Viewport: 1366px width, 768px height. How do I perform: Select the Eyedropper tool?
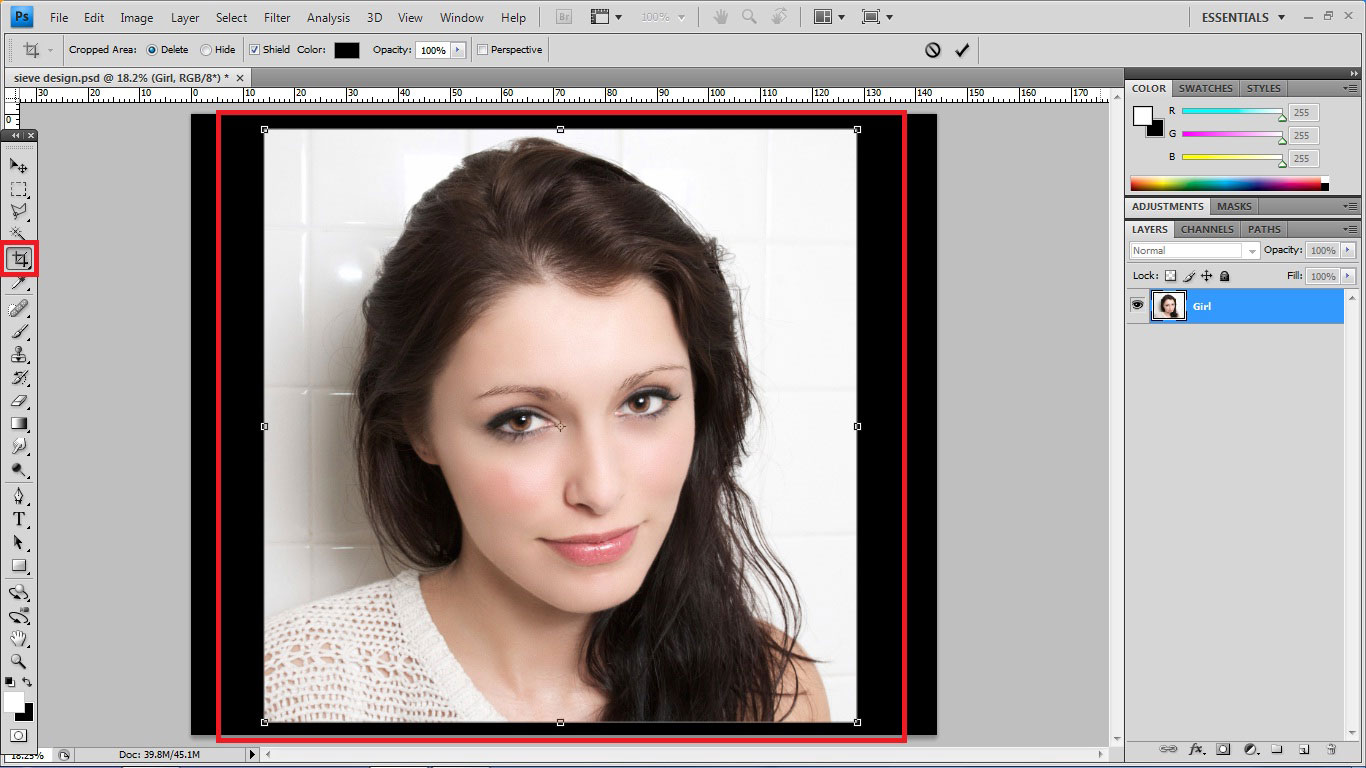coord(19,284)
